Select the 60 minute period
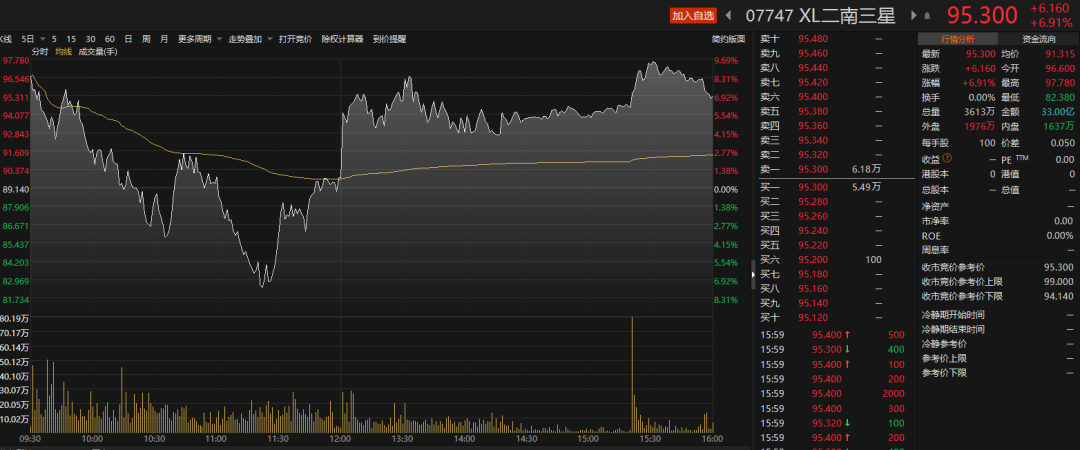The image size is (1080, 450). coord(110,39)
